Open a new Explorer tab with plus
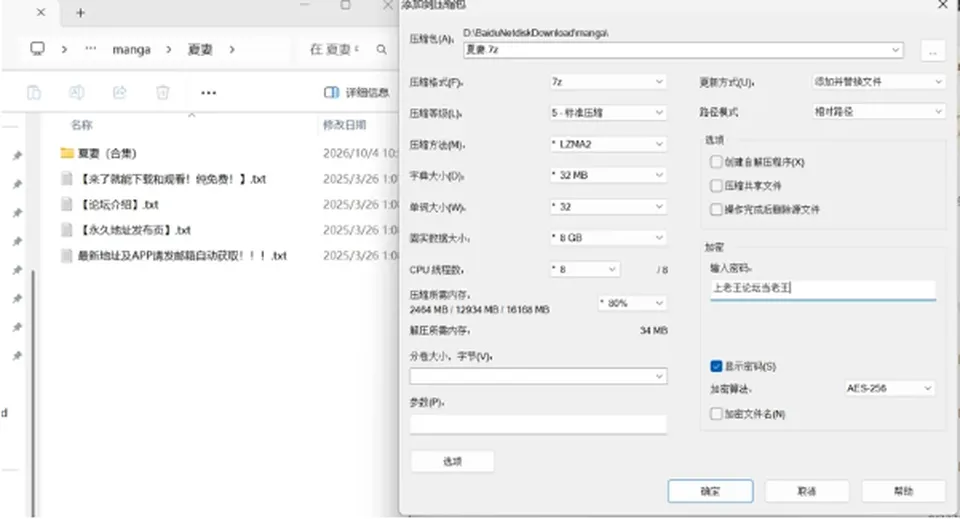The image size is (960, 519). point(80,13)
